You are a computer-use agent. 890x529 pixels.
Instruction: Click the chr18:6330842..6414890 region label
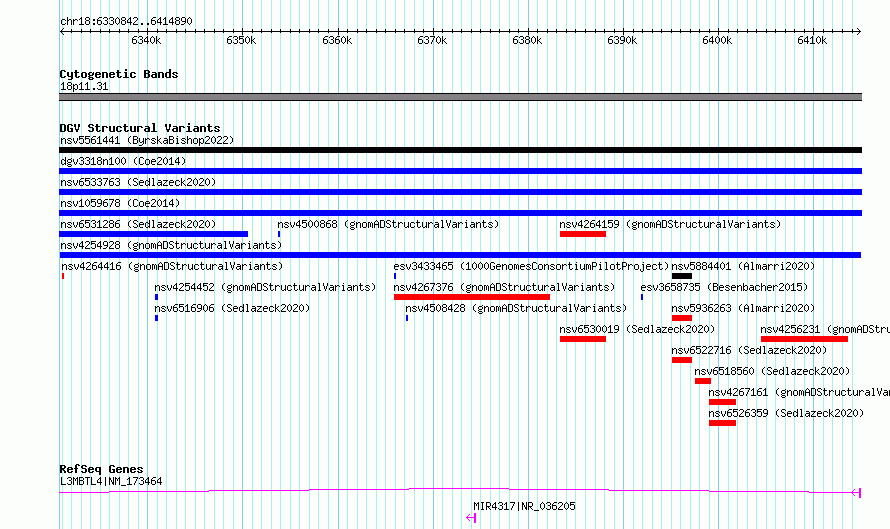click(126, 21)
